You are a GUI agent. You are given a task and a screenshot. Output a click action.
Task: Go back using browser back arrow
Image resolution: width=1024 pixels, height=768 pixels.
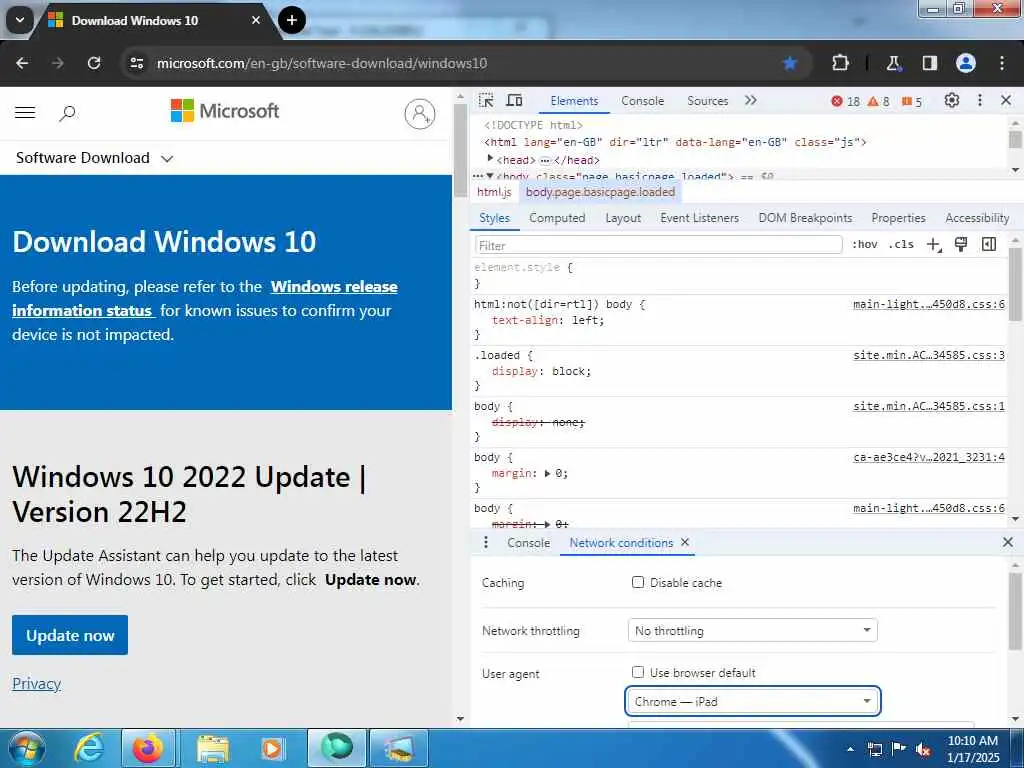click(22, 63)
